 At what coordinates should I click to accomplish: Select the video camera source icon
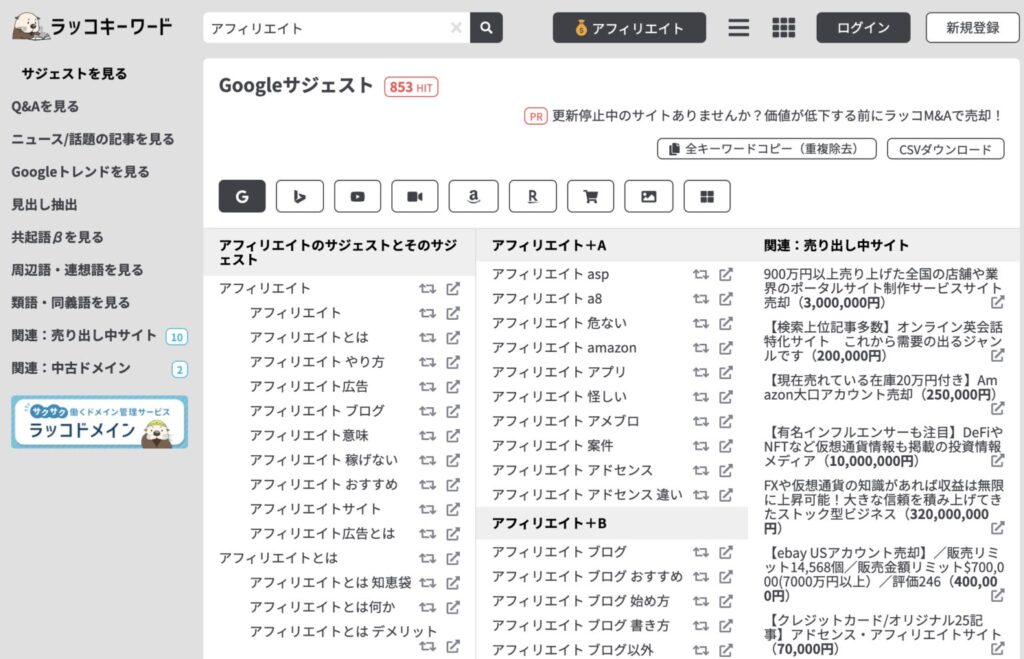(x=415, y=196)
